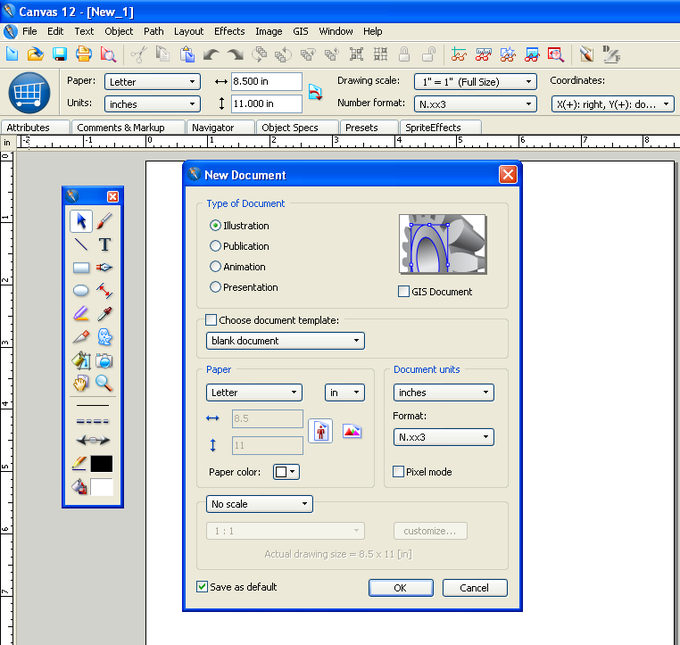
Task: Click the Open folder toolbar icon
Action: pyautogui.click(x=36, y=54)
